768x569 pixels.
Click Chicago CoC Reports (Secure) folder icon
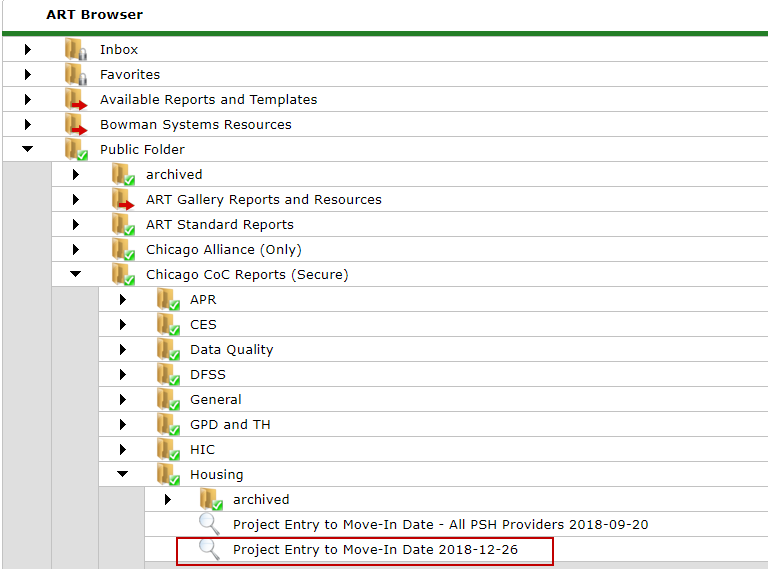click(123, 274)
